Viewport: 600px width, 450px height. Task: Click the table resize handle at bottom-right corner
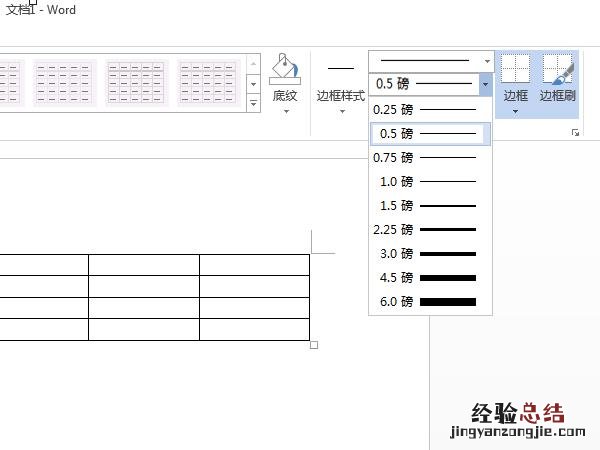314,345
